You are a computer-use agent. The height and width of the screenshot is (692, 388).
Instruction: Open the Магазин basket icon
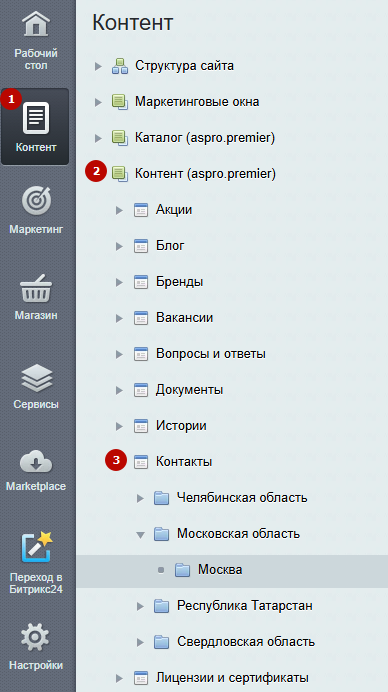[x=36, y=288]
